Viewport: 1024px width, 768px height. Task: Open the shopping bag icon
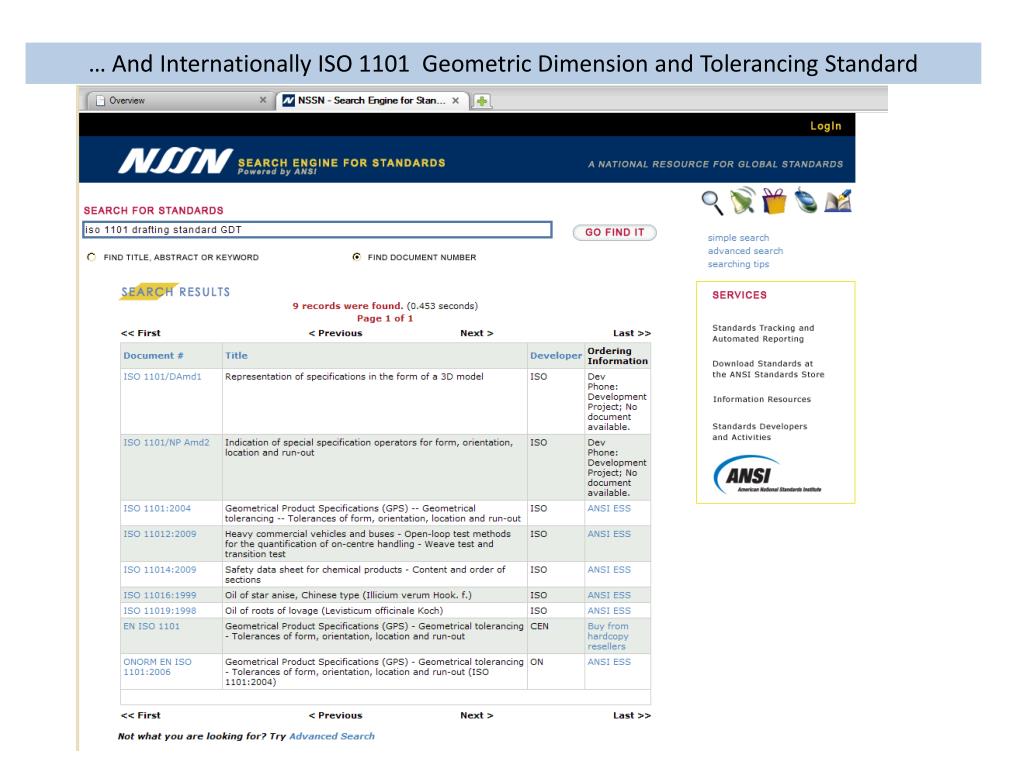[x=774, y=200]
